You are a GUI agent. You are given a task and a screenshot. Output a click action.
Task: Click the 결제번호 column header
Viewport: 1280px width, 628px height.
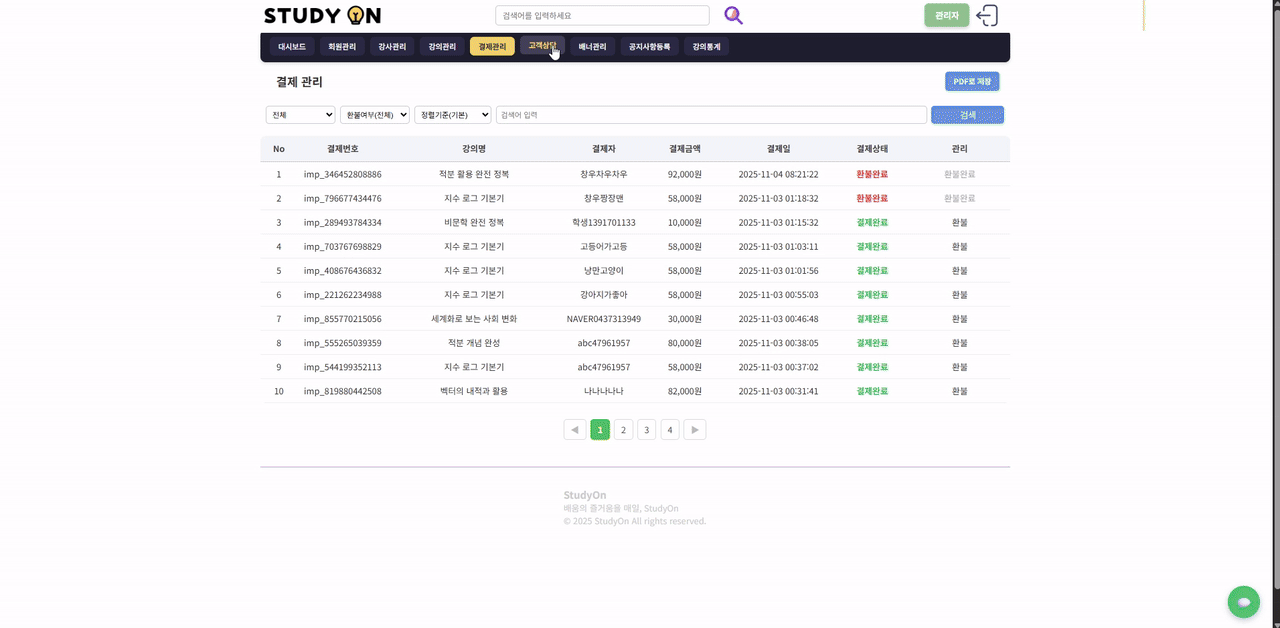[343, 149]
